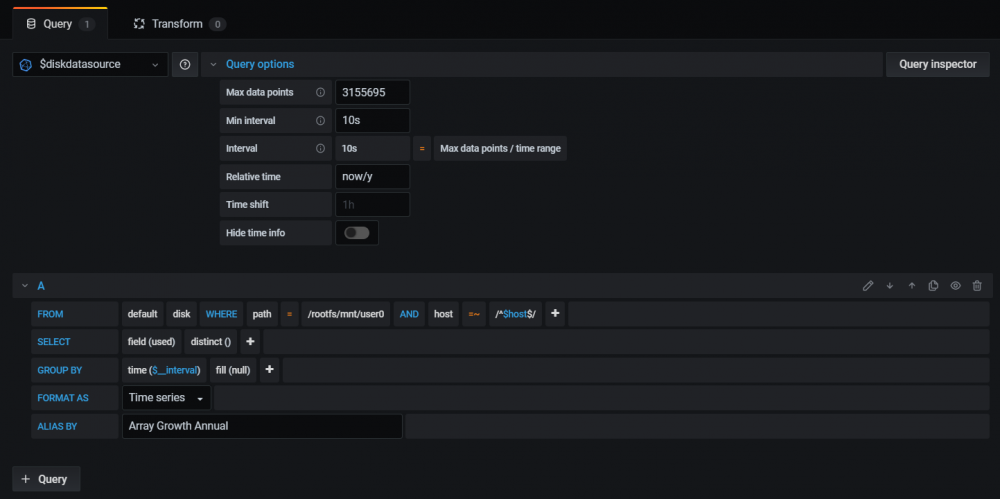The height and width of the screenshot is (499, 1000).
Task: Click the Interval info icon
Action: 320,149
